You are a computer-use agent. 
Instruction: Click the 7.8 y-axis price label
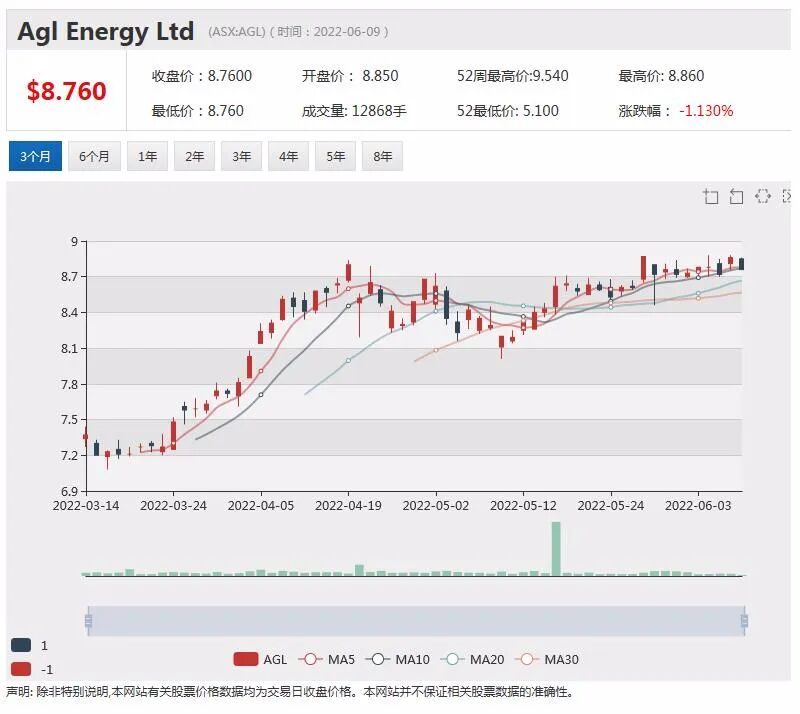69,384
